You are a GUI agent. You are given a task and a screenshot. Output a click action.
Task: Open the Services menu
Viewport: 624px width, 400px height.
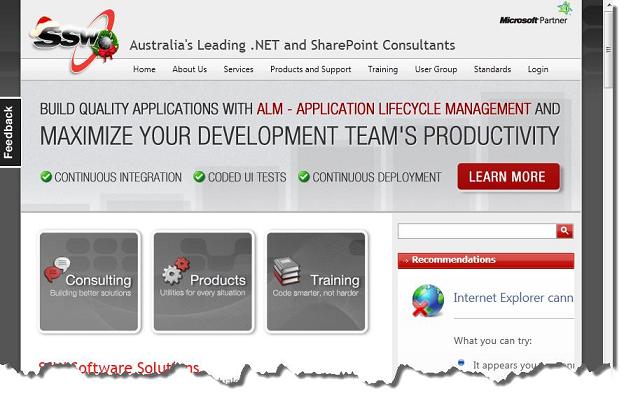click(x=238, y=69)
